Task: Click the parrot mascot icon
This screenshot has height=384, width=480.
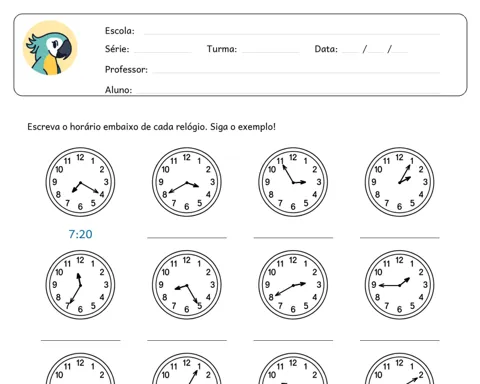Action: pyautogui.click(x=50, y=48)
